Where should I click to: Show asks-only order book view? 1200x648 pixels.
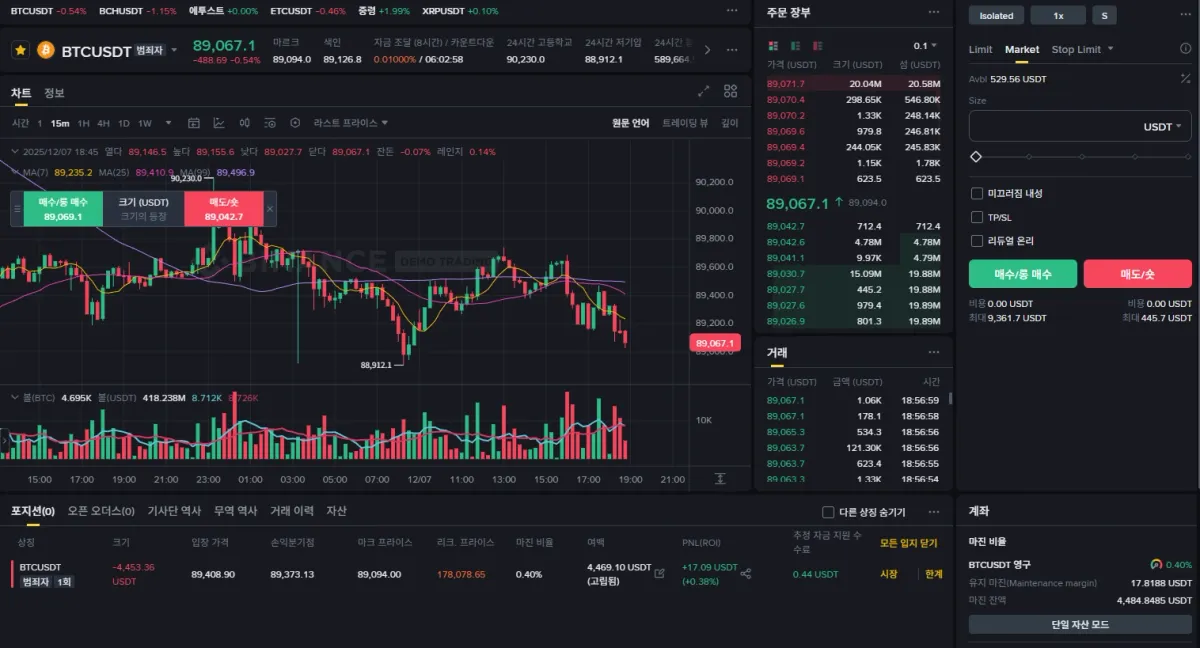pos(818,46)
